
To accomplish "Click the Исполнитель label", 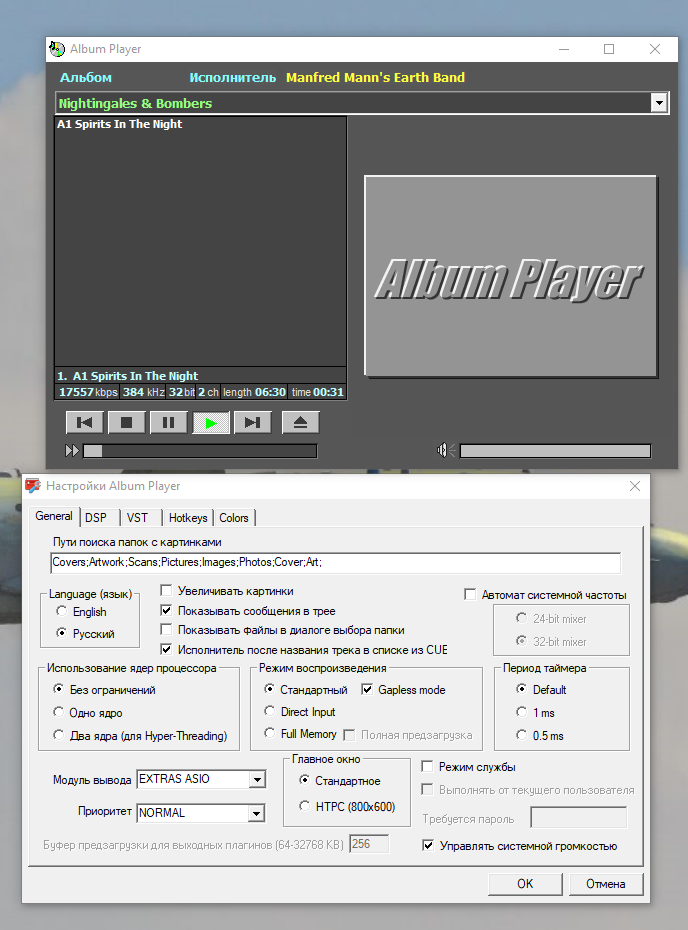I will (x=232, y=78).
